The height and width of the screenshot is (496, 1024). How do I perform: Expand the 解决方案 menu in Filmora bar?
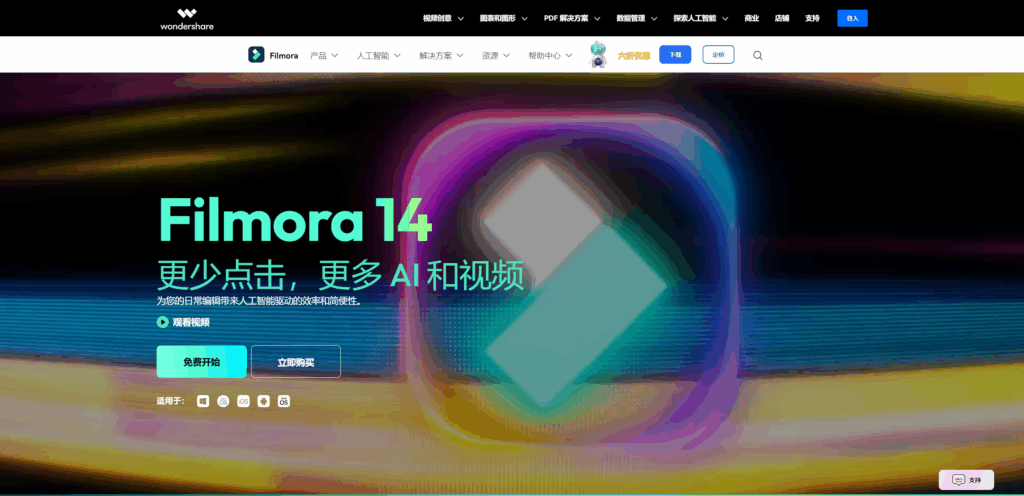441,55
